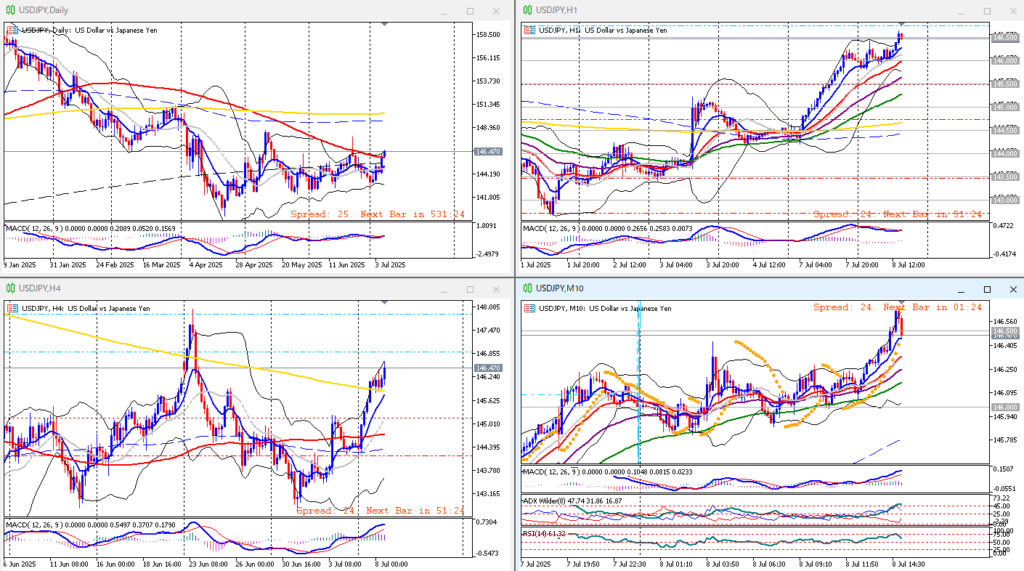Screen dimensions: 1024x571
Task: Click the Spread 25 Next Bar text on Daily
Action: (x=377, y=214)
